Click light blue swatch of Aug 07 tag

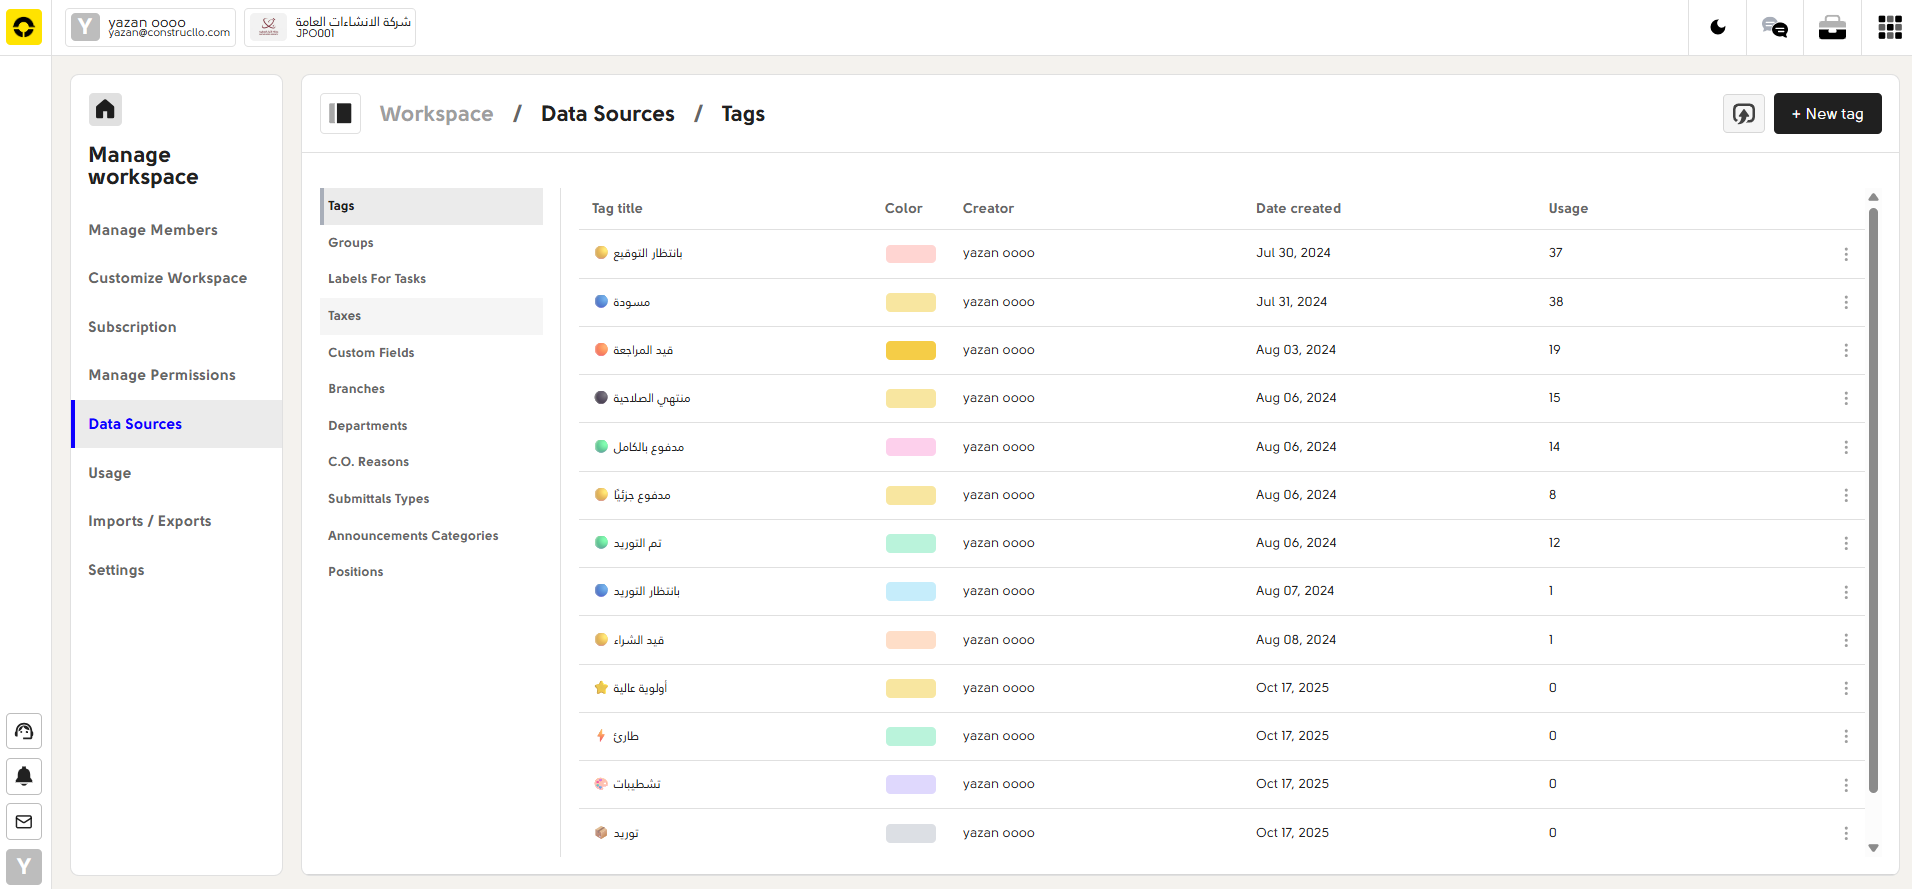pyautogui.click(x=911, y=591)
